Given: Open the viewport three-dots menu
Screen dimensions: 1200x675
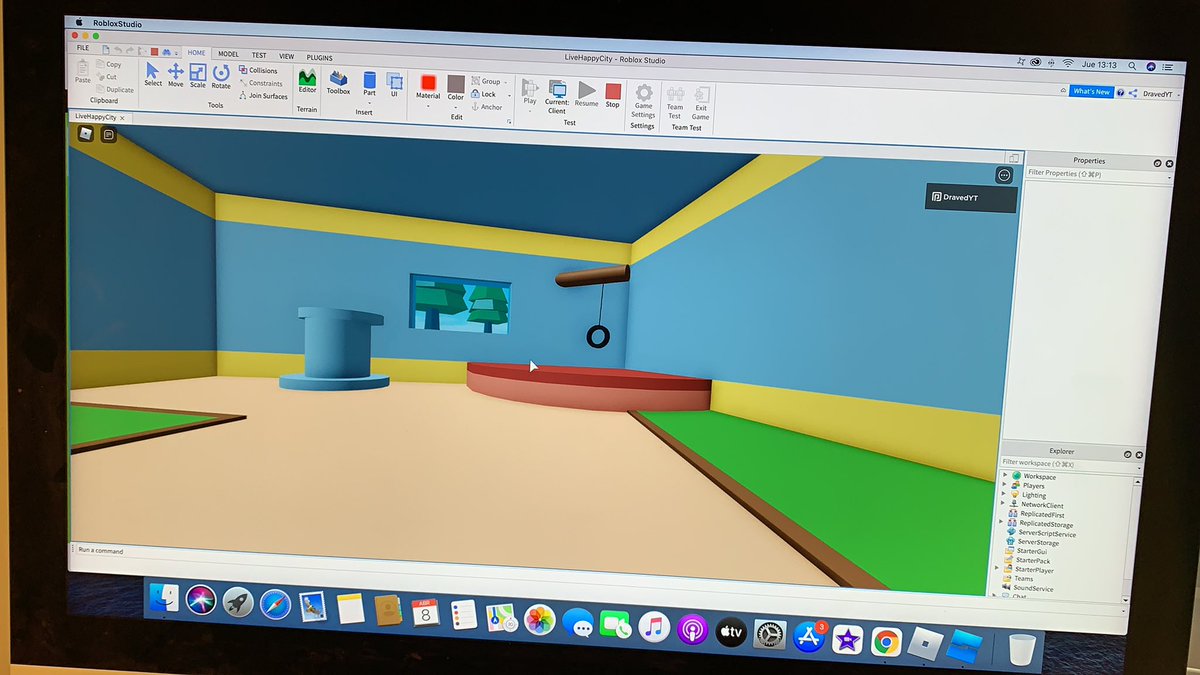Looking at the screenshot, I should [x=1004, y=175].
